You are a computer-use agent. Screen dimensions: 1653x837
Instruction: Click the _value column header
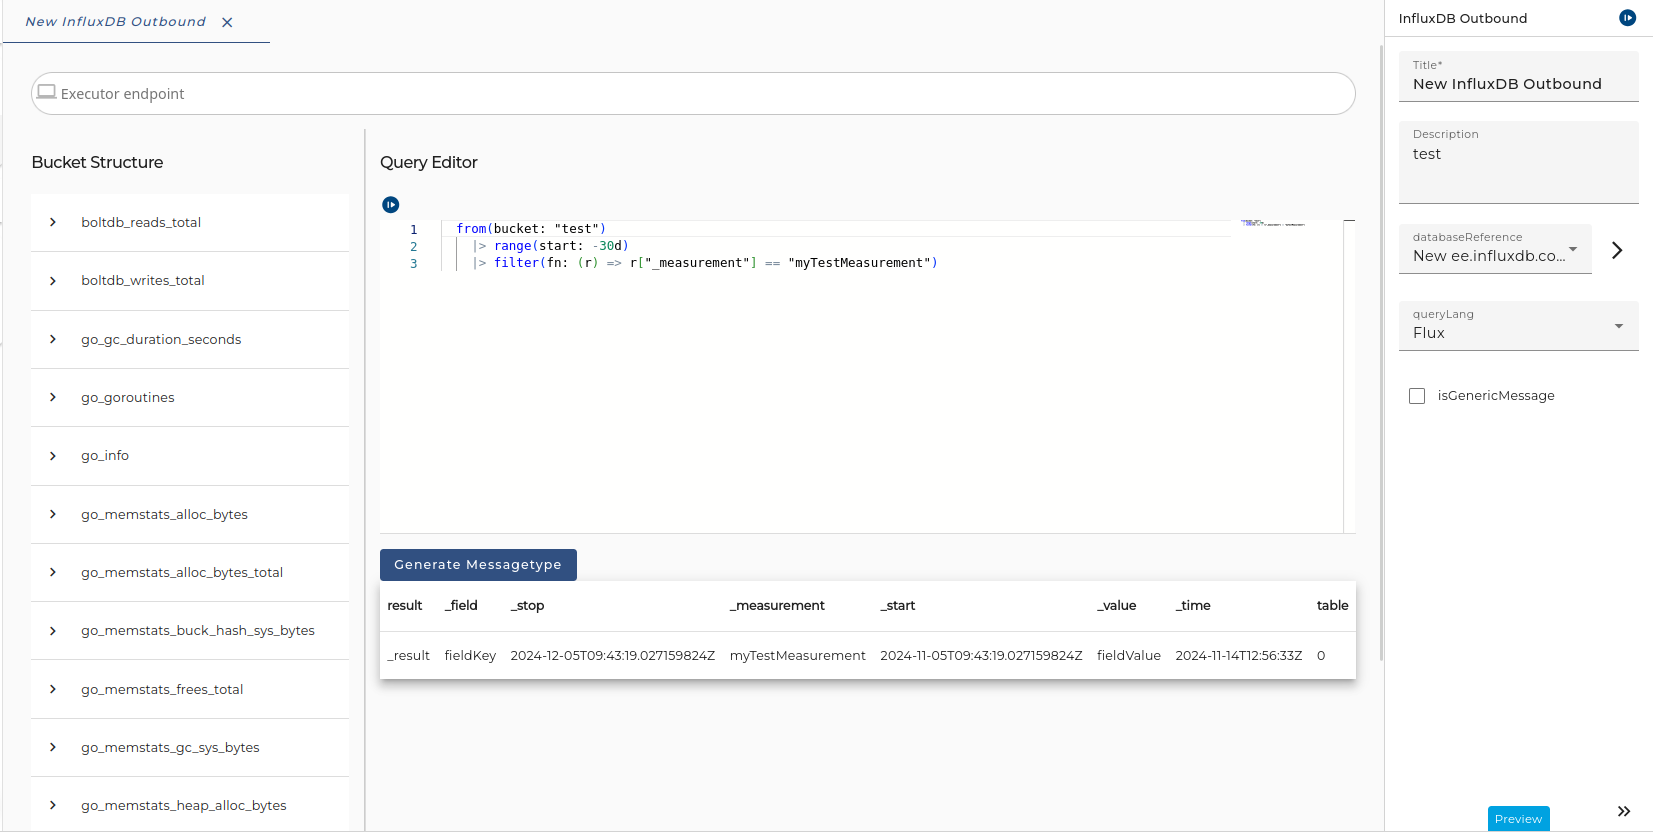click(x=1117, y=606)
